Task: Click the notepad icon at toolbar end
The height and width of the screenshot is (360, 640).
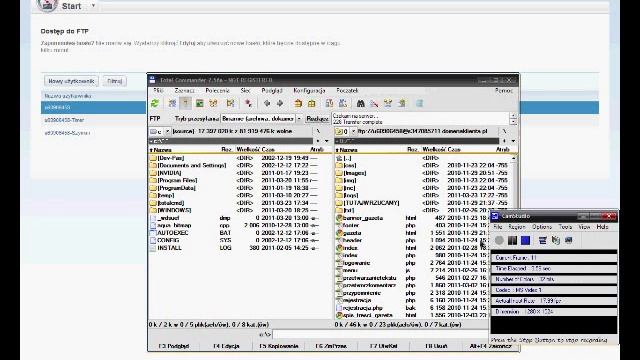Action: 419,104
